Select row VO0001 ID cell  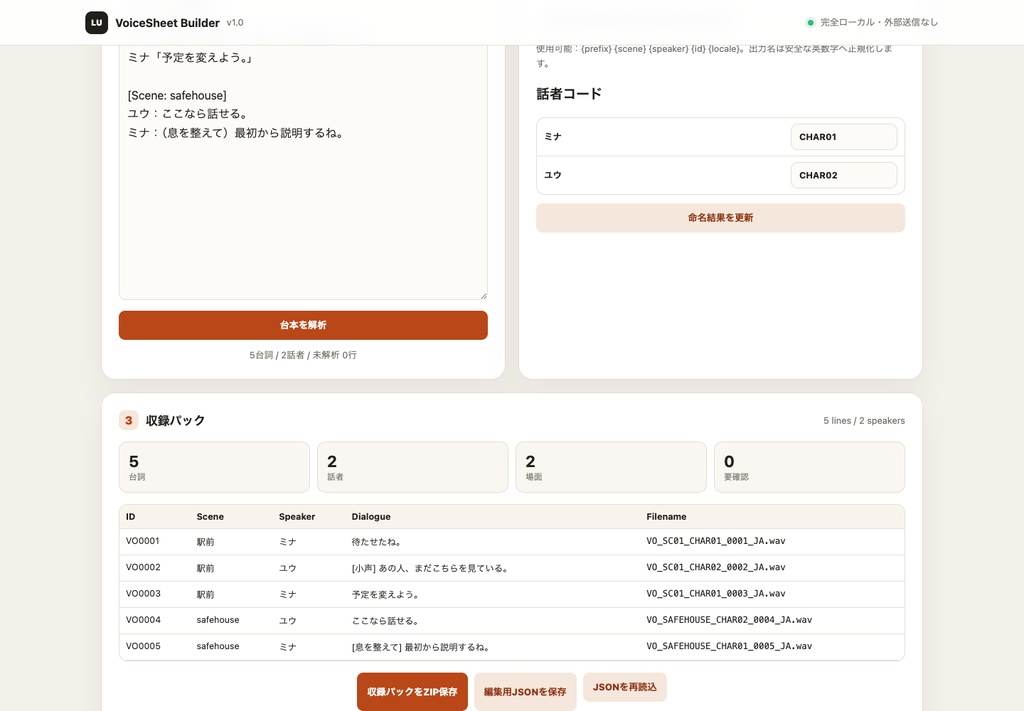(143, 541)
